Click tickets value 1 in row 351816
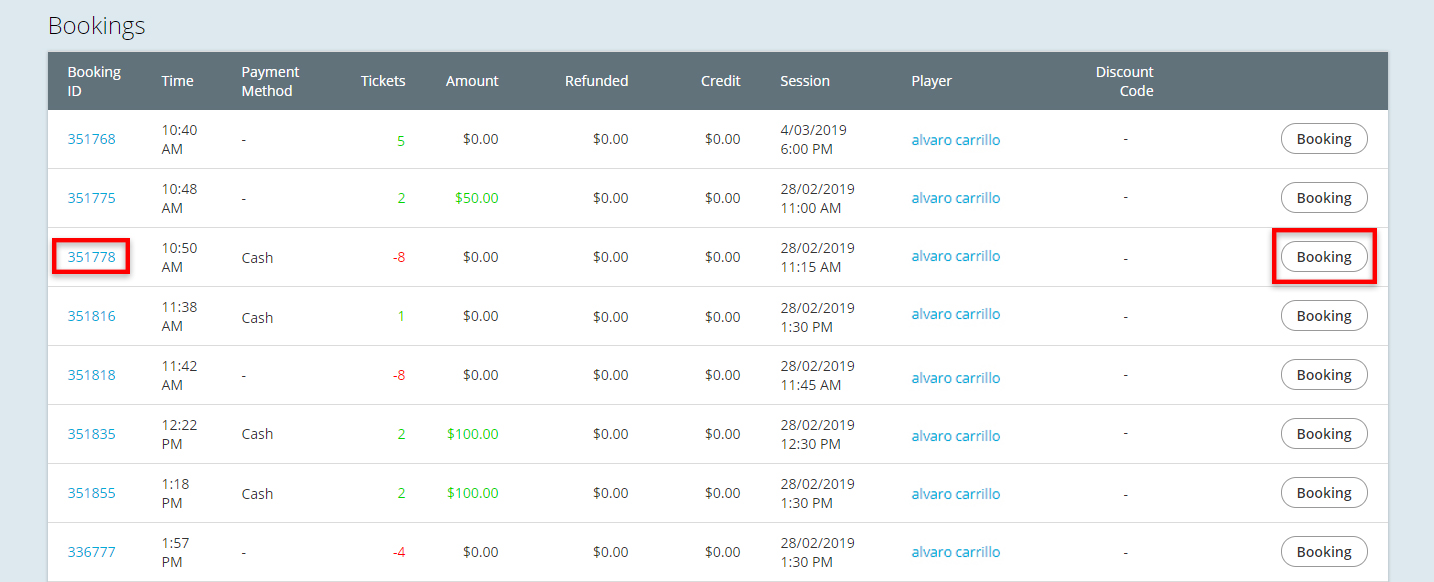 pos(402,316)
